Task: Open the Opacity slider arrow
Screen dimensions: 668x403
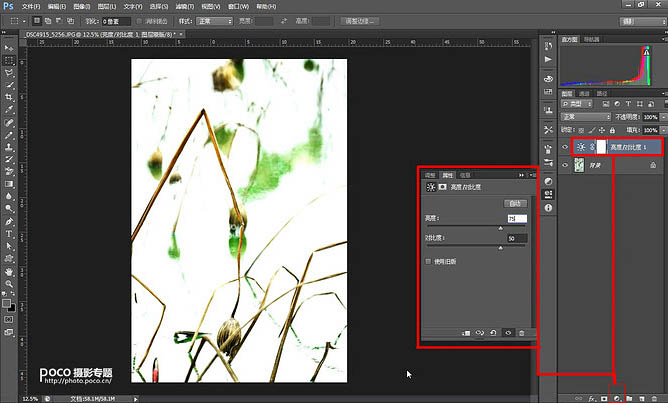Action: tap(663, 117)
